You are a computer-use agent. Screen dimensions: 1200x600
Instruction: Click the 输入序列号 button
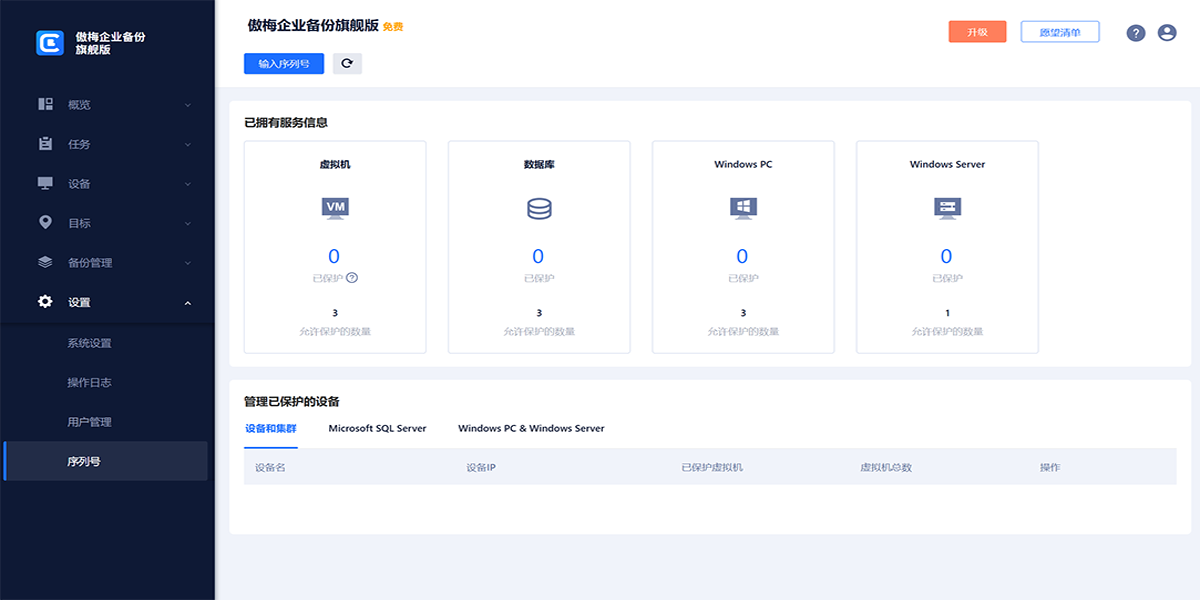click(x=284, y=63)
